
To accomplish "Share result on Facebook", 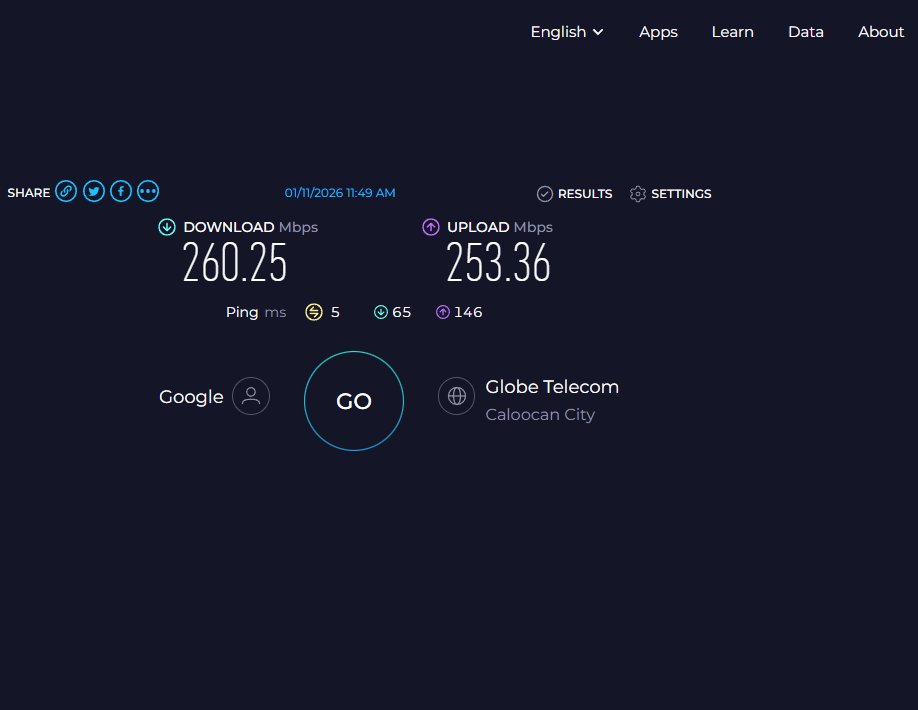I will (x=121, y=191).
